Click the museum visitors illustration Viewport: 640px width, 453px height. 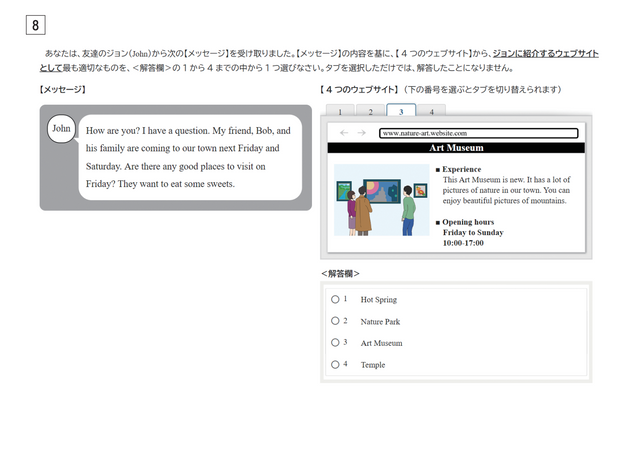point(381,200)
